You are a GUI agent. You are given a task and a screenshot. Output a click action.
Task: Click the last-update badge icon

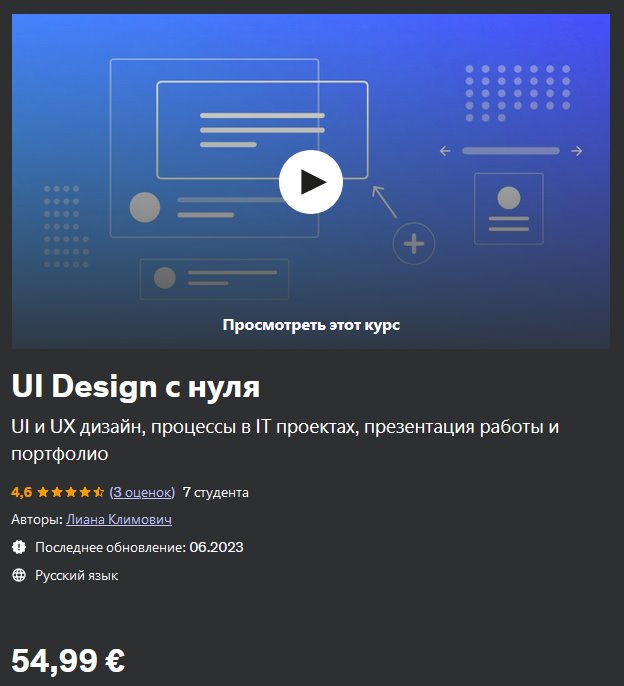19,547
